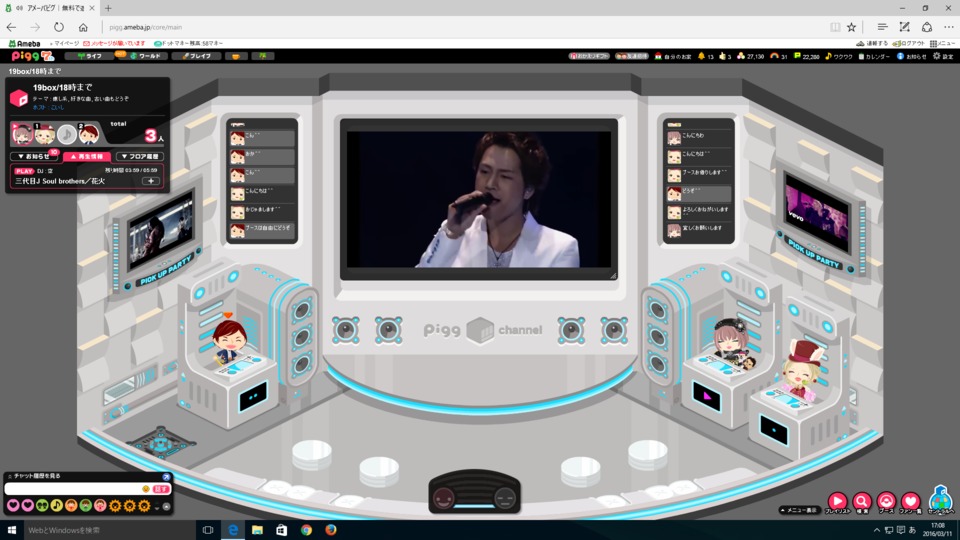
Task: Click the music note action icon
Action: [x=56, y=506]
